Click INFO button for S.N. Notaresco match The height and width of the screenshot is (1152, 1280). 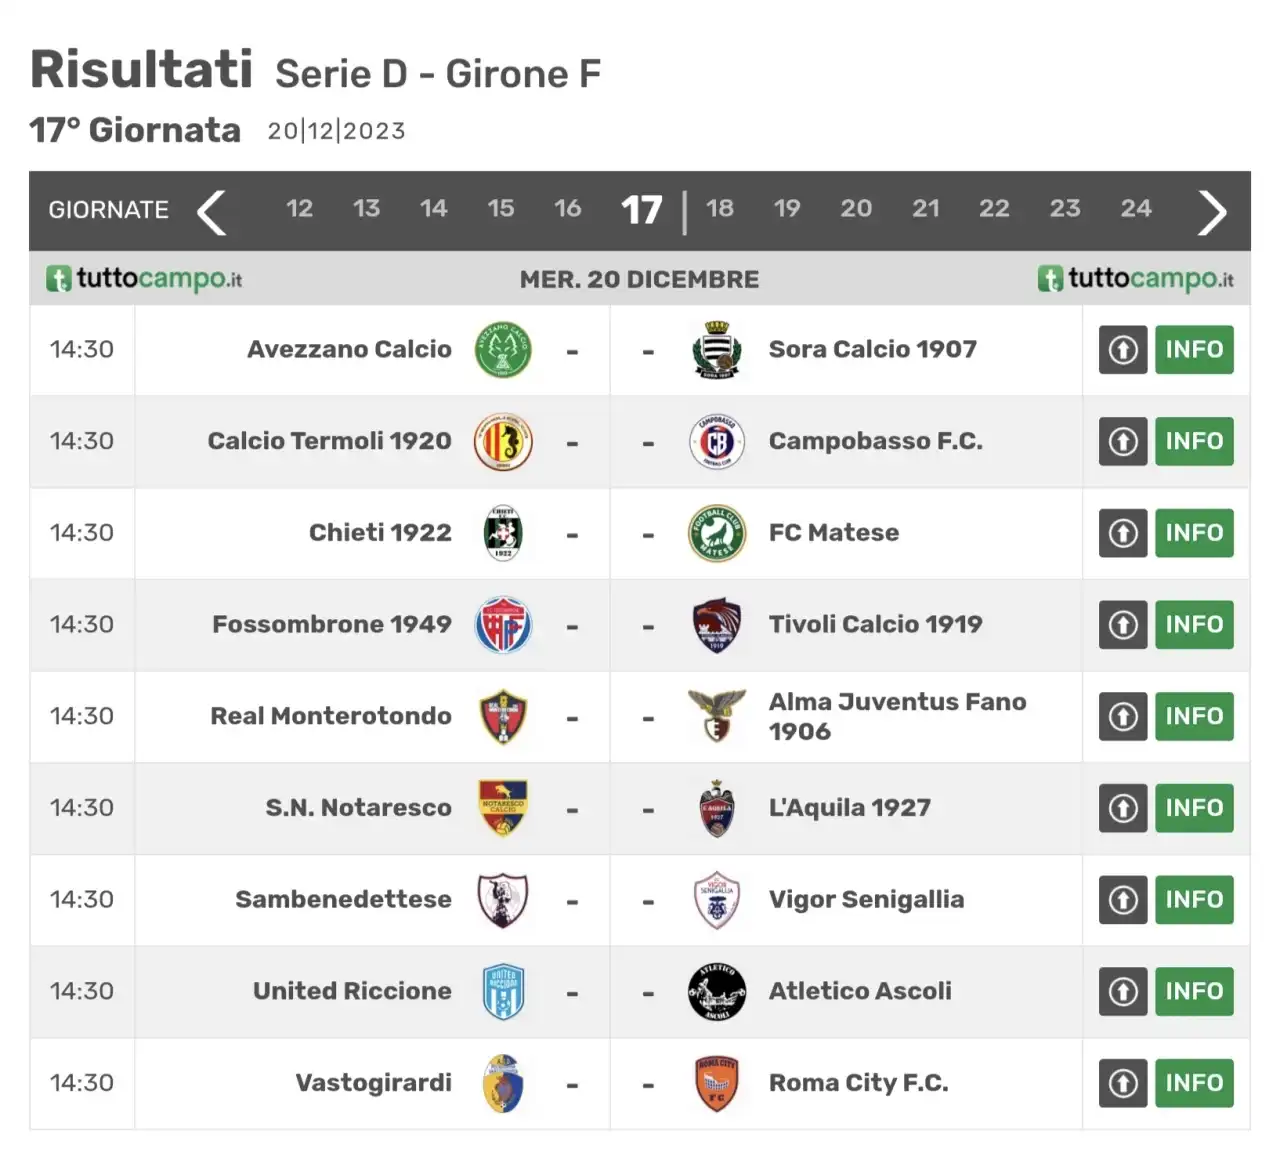point(1194,808)
